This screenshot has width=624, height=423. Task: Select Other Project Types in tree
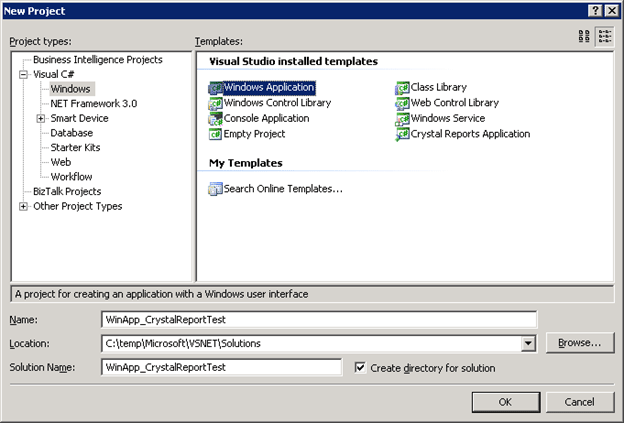[x=78, y=206]
